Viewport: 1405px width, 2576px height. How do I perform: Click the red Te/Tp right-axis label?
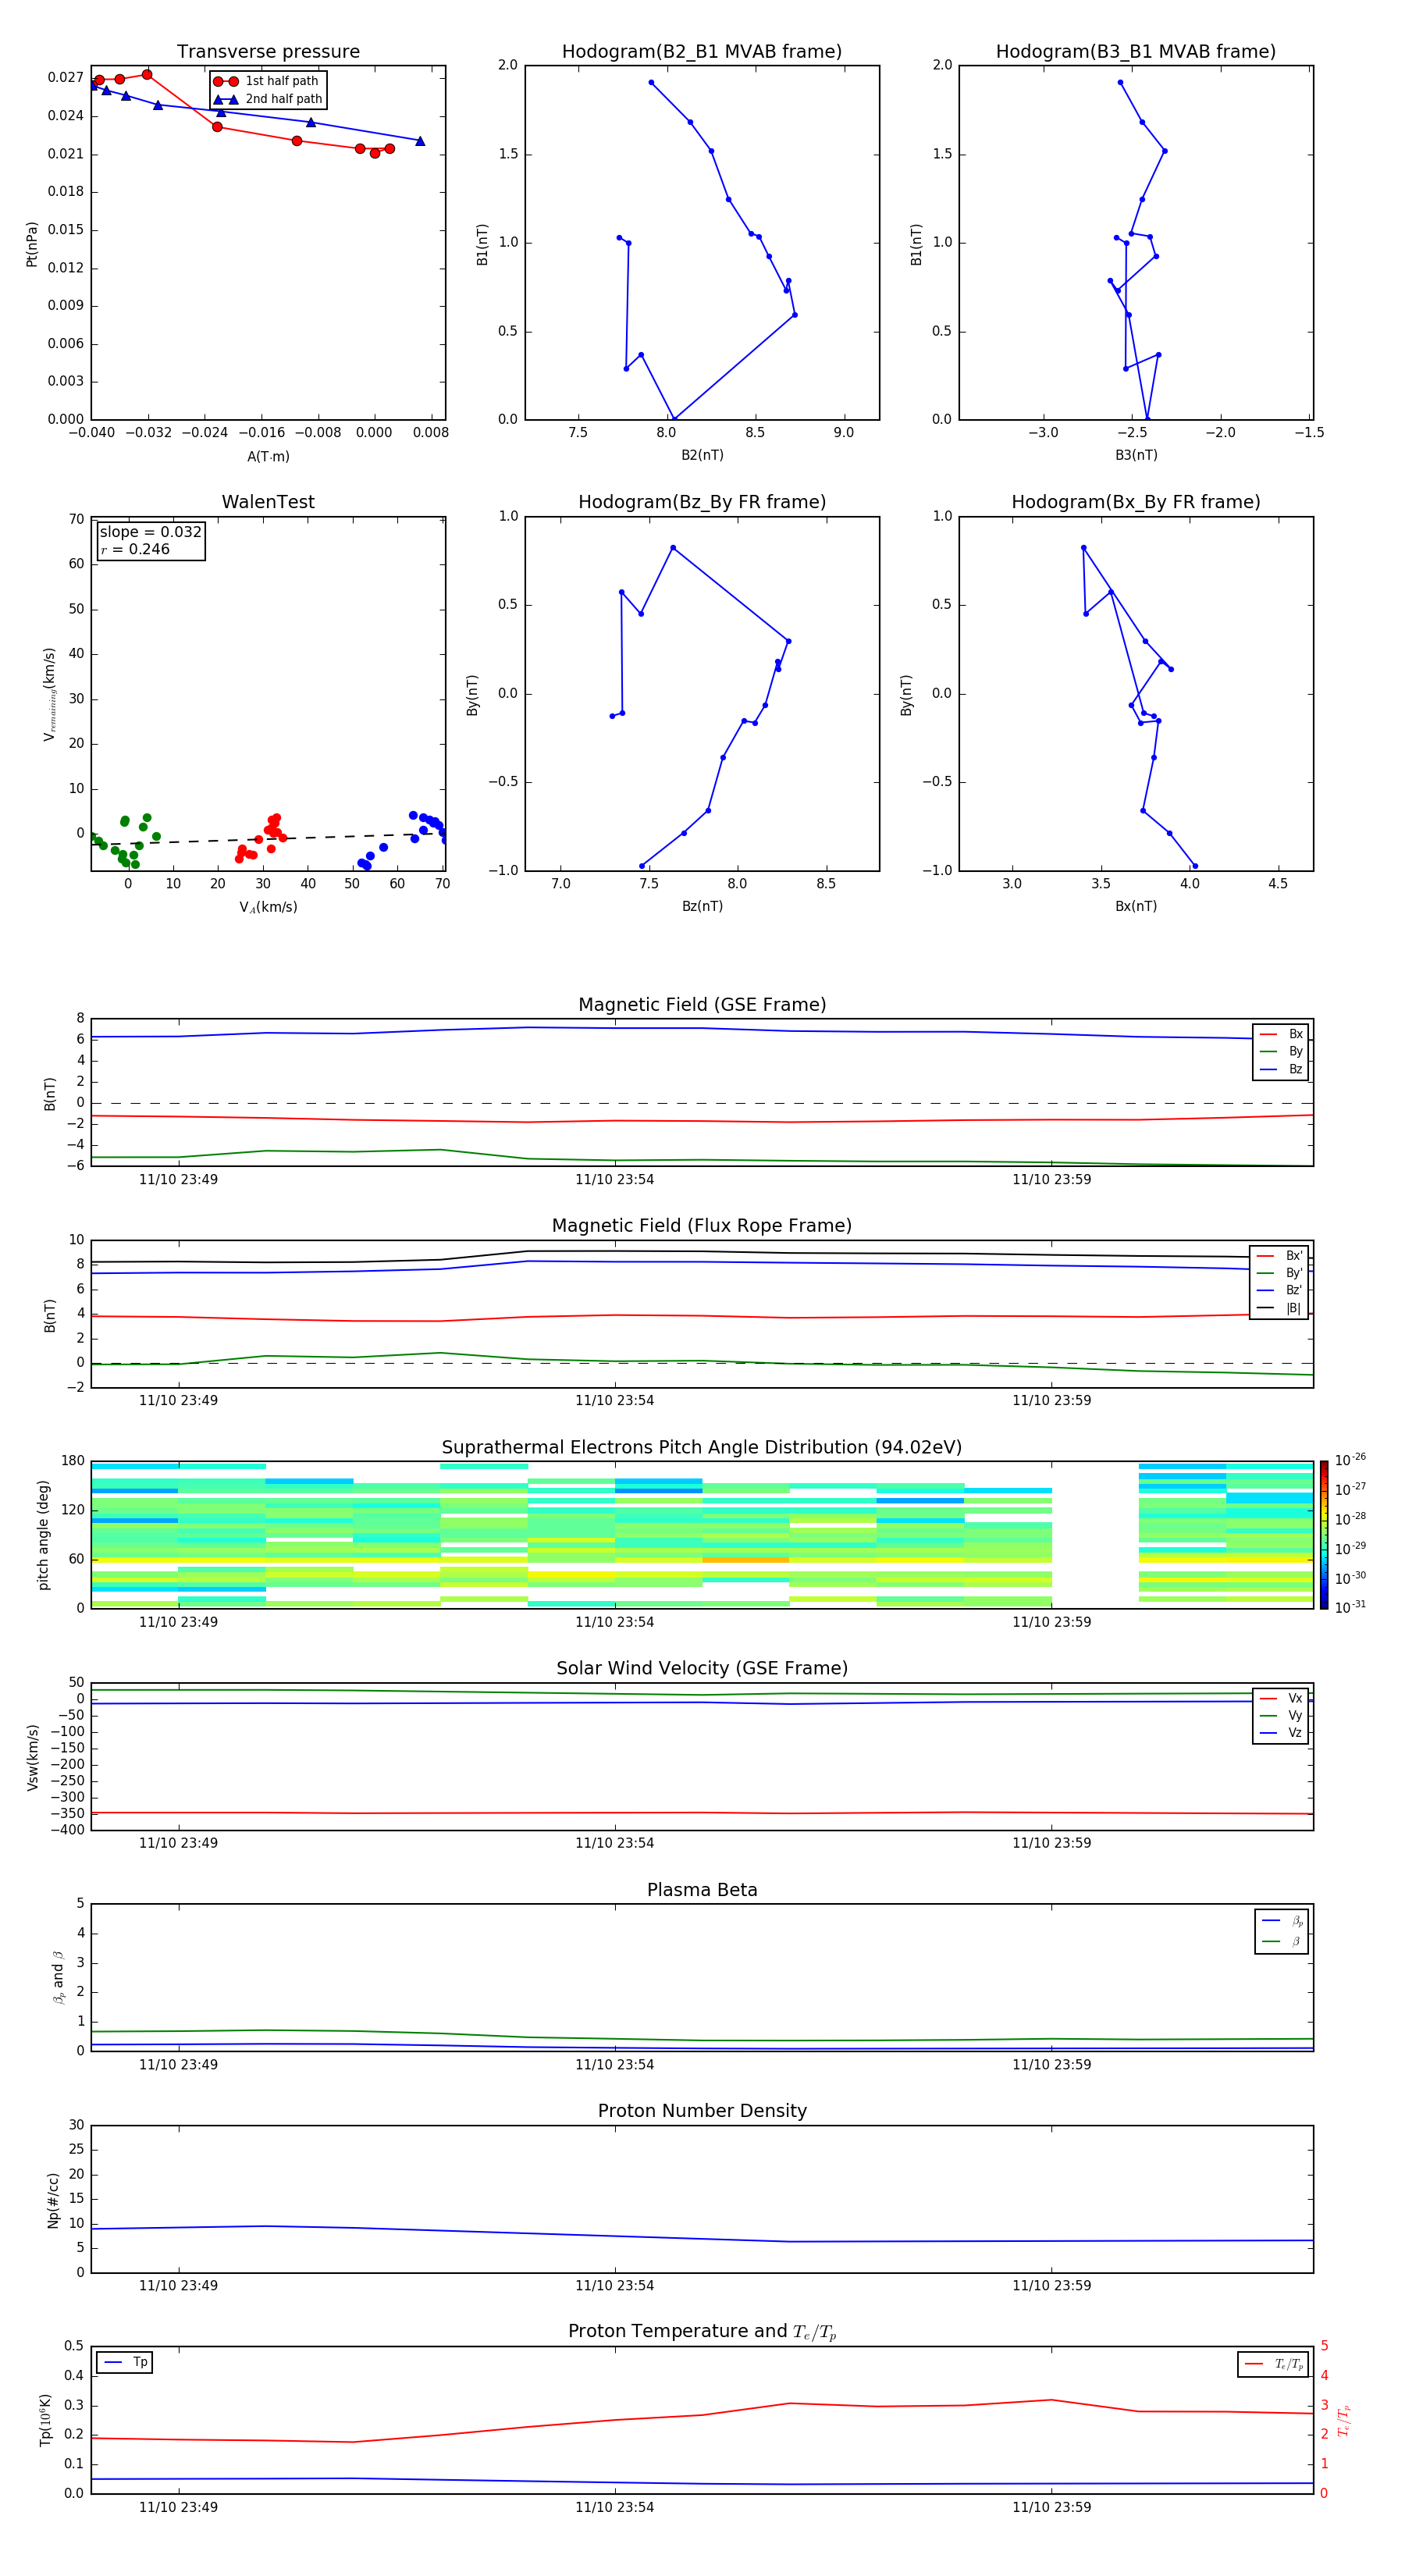[x=1345, y=2420]
